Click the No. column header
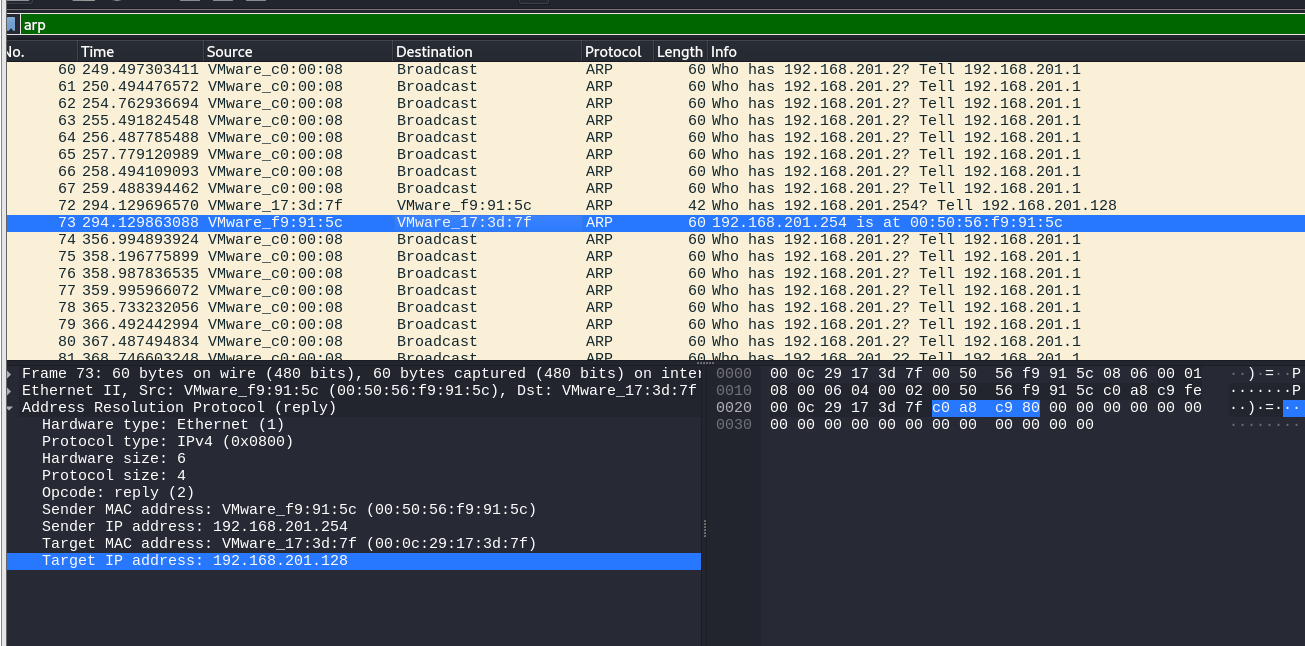Image resolution: width=1305 pixels, height=646 pixels. (x=40, y=52)
